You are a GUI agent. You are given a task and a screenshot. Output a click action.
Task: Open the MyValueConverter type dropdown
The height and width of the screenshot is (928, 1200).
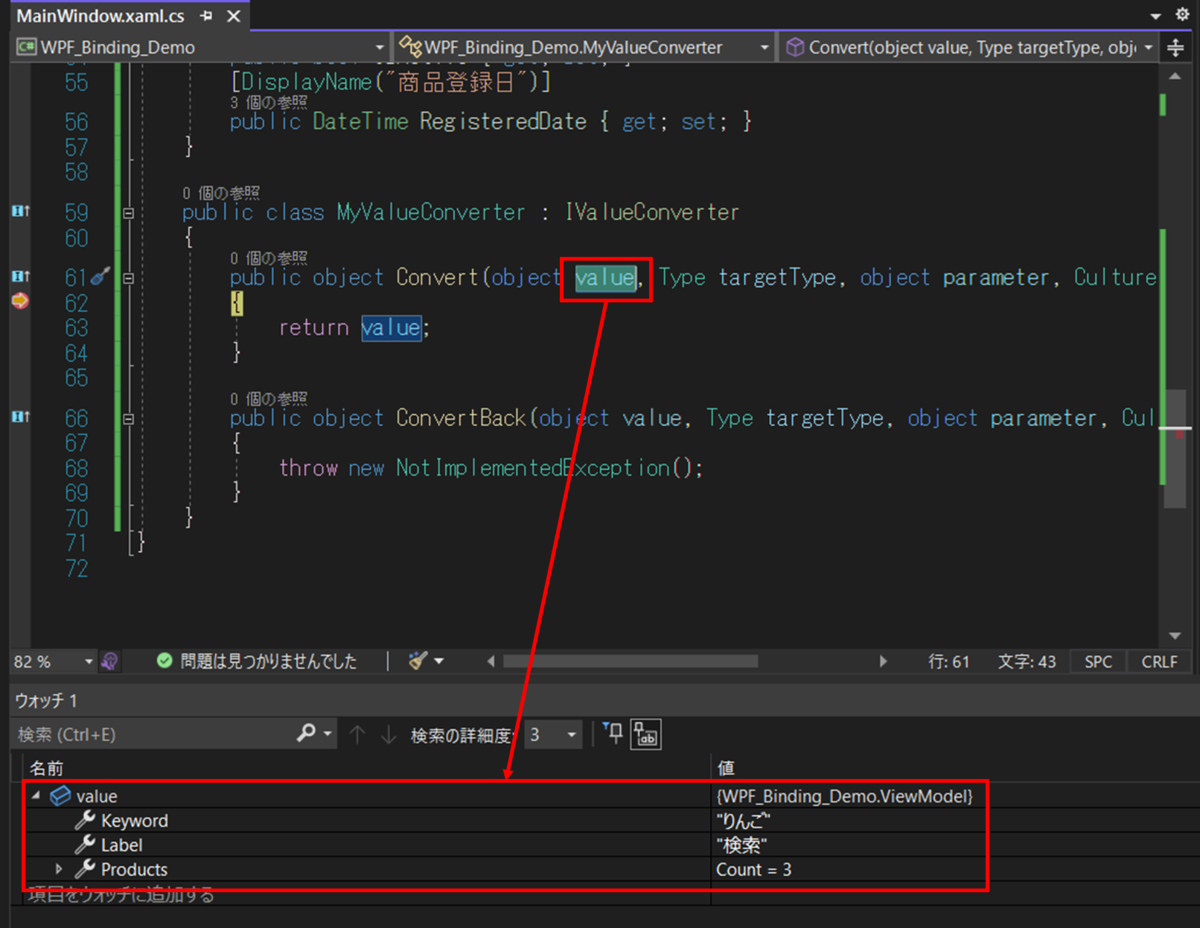584,47
